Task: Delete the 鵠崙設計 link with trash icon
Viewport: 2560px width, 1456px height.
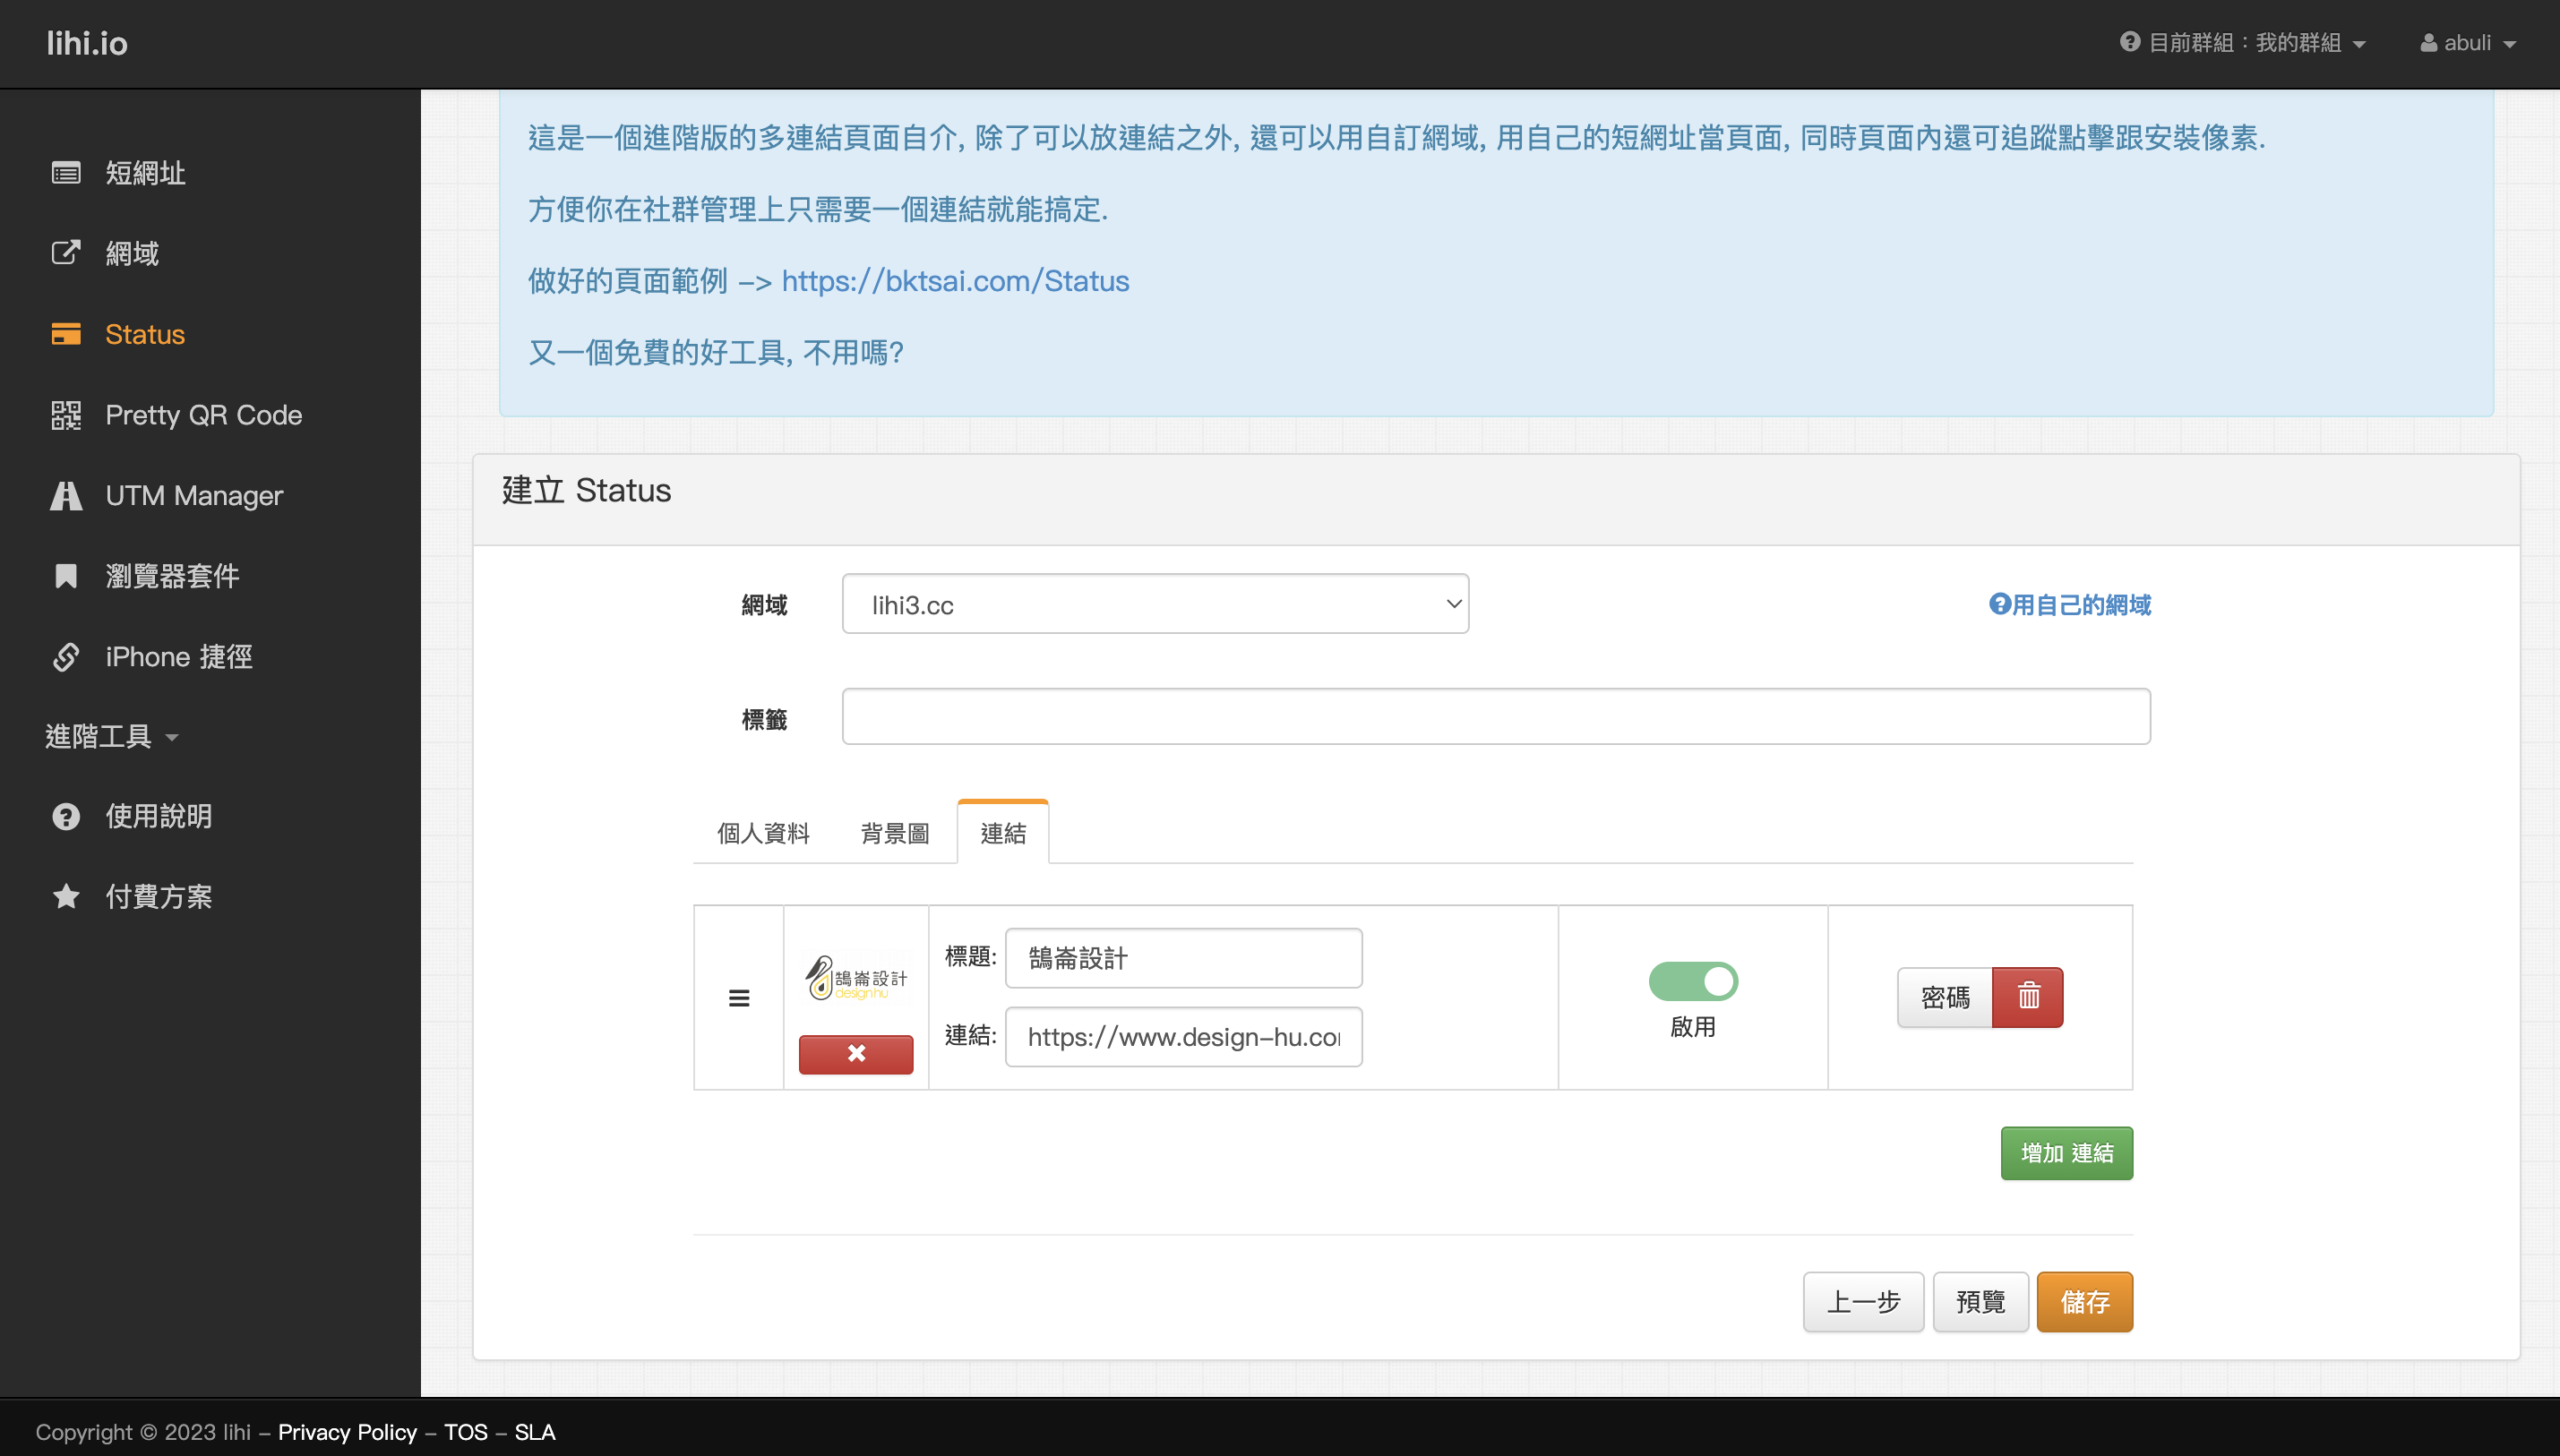Action: [2028, 996]
